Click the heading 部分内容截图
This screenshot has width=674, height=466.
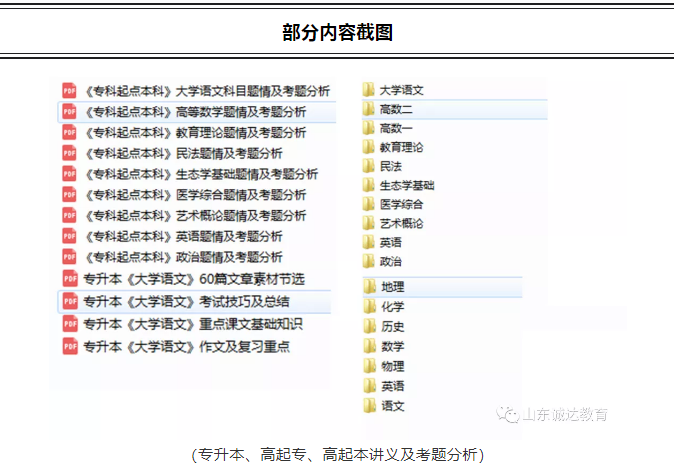pyautogui.click(x=337, y=32)
